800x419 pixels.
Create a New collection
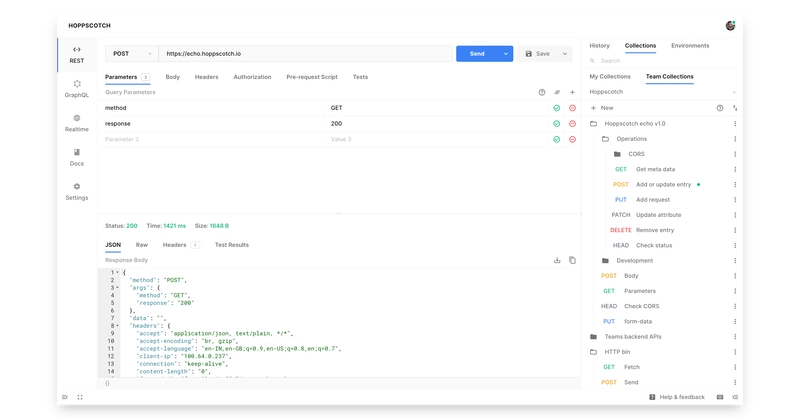tap(602, 108)
